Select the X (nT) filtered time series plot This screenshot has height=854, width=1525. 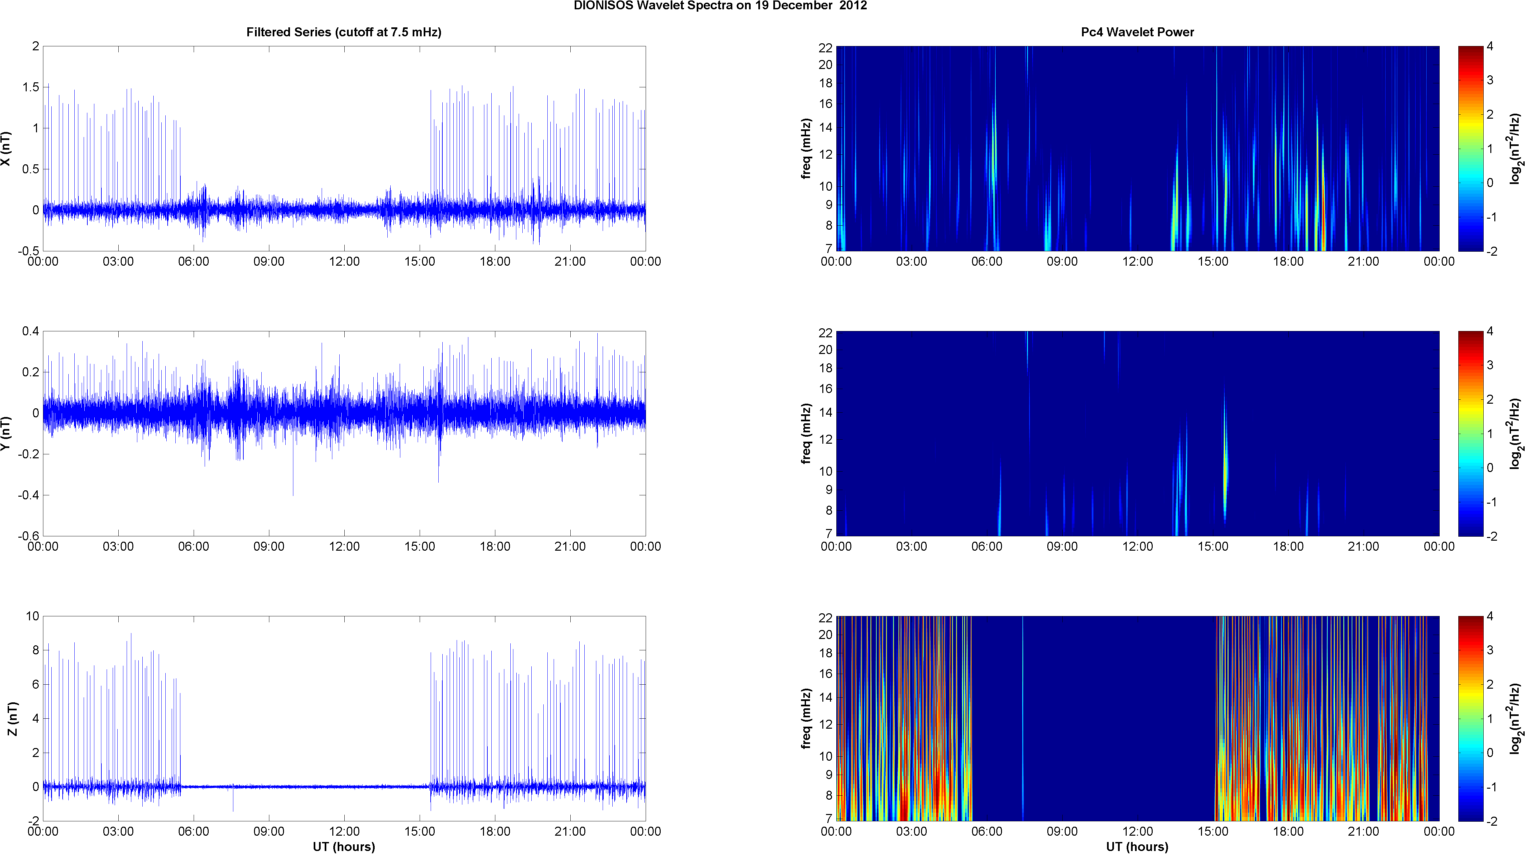[344, 148]
